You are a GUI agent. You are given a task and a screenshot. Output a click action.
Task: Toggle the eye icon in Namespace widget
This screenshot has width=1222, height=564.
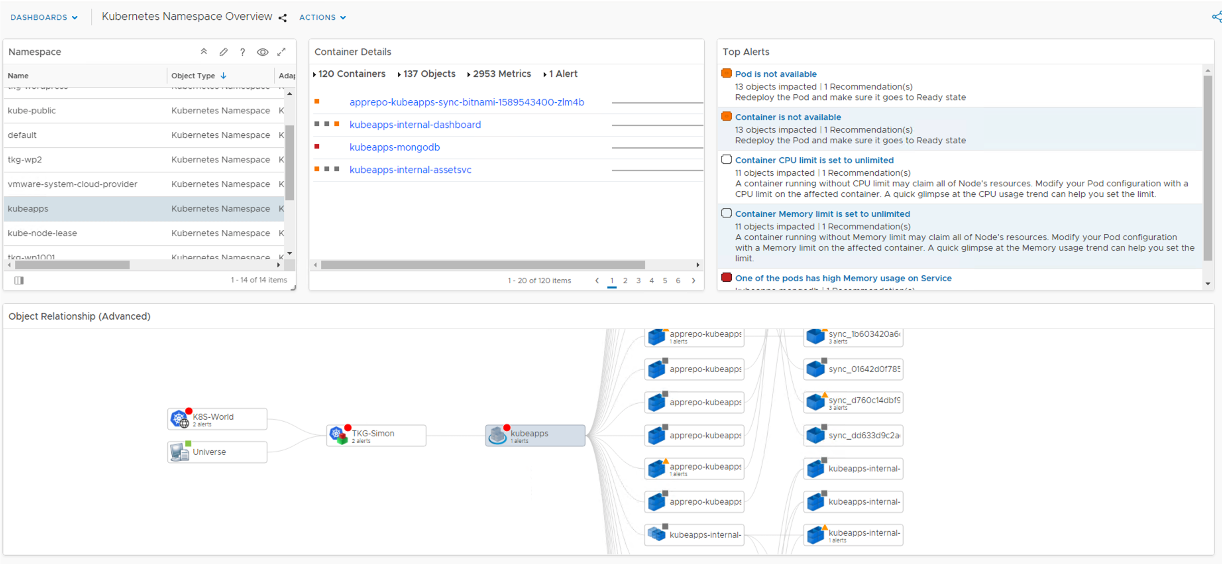pos(262,52)
